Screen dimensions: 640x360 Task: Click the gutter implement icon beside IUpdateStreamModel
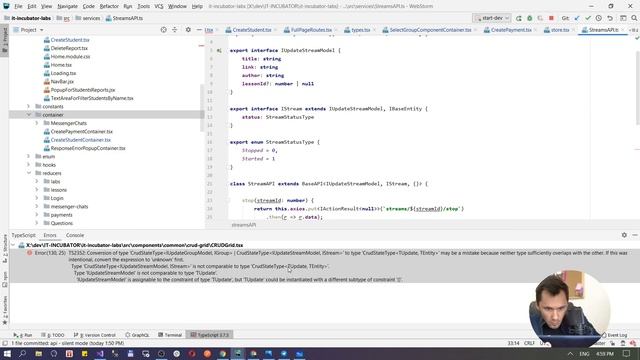click(x=219, y=51)
